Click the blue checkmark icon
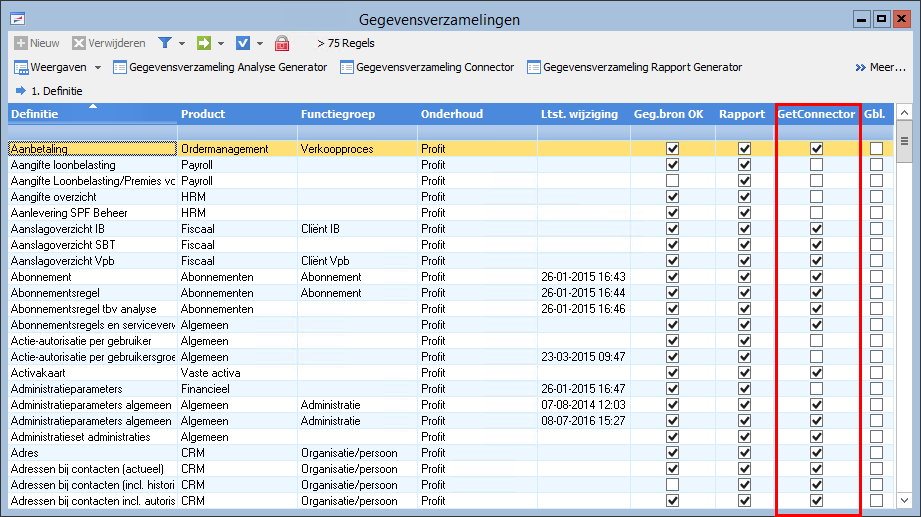The width and height of the screenshot is (921, 517). 243,43
